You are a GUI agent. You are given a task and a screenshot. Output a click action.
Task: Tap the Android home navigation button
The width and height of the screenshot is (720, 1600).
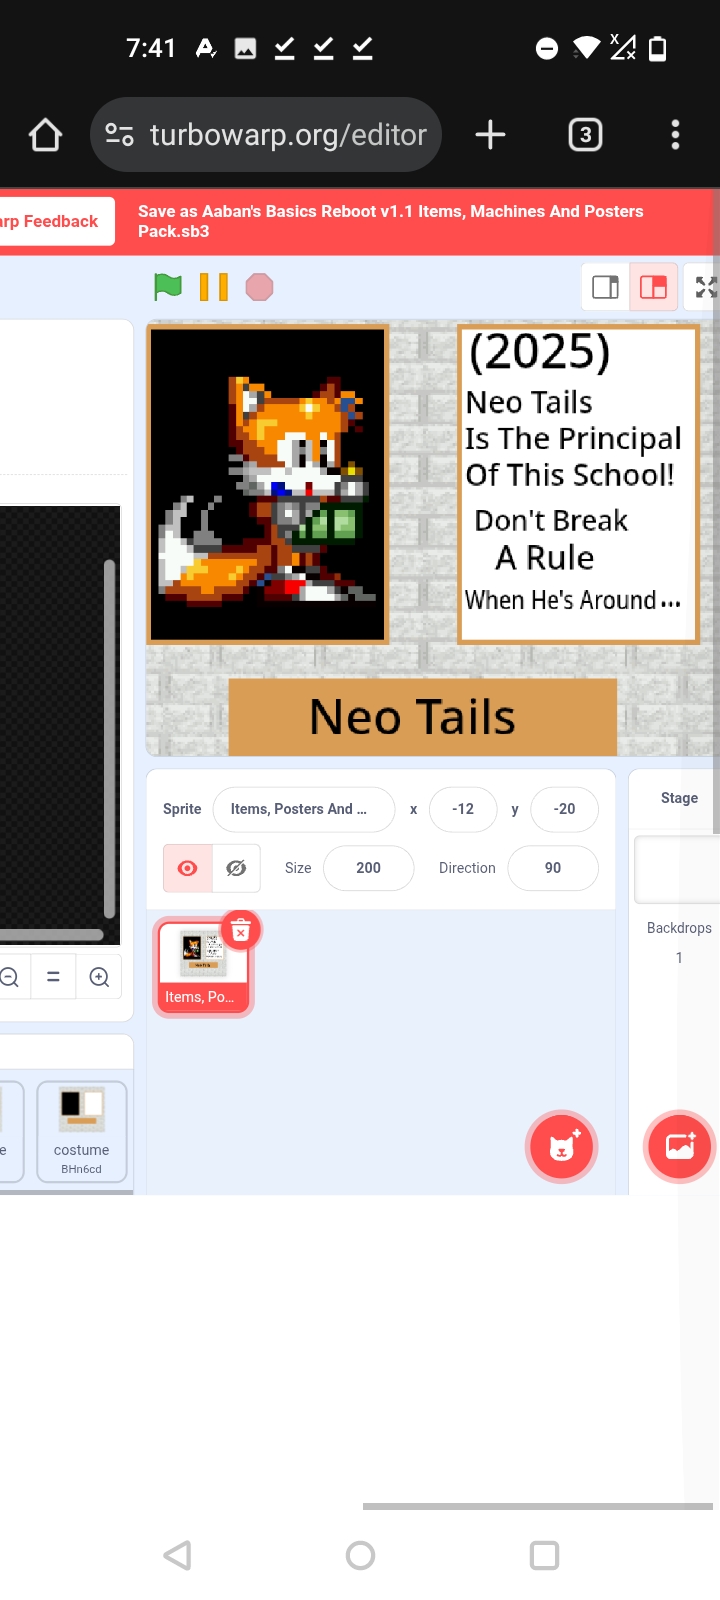coord(360,1555)
